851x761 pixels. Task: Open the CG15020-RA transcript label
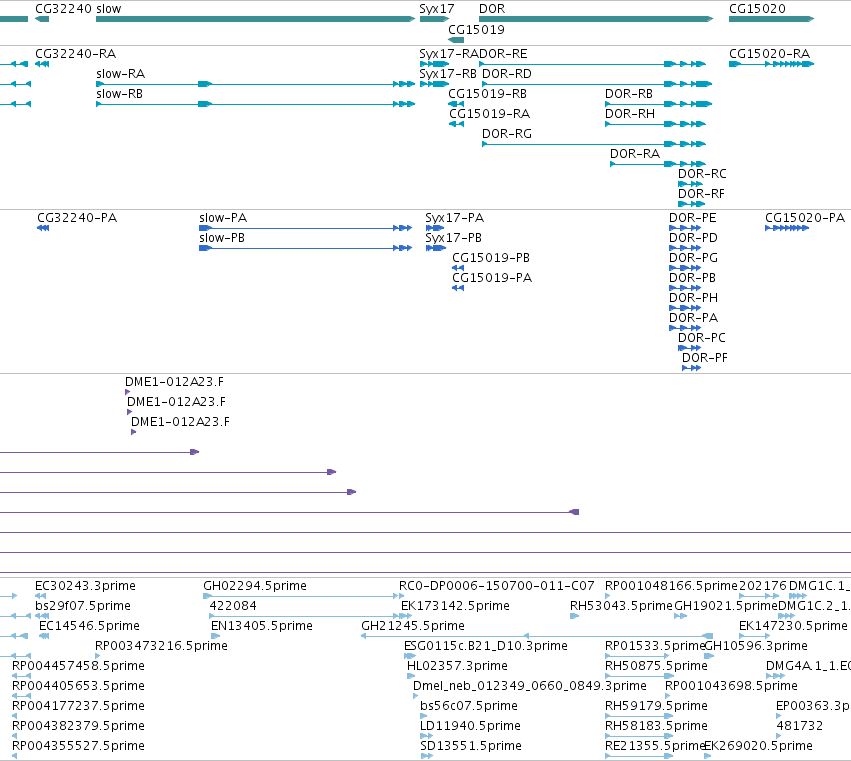(x=770, y=54)
